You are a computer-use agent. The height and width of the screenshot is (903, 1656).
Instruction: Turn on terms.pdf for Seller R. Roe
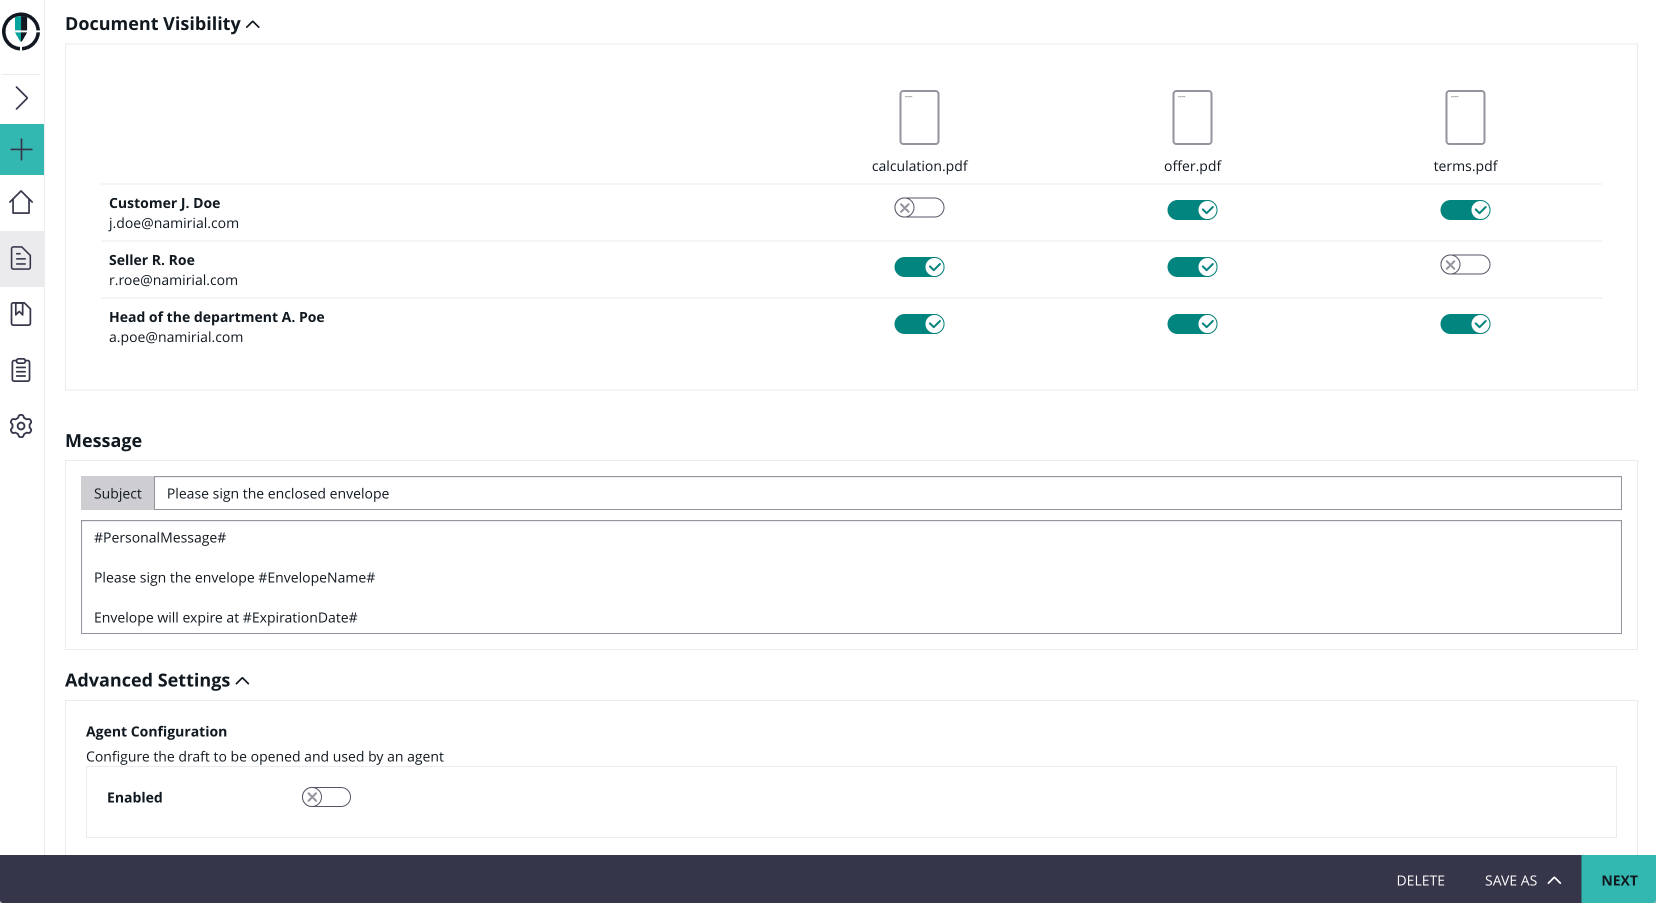click(1465, 264)
